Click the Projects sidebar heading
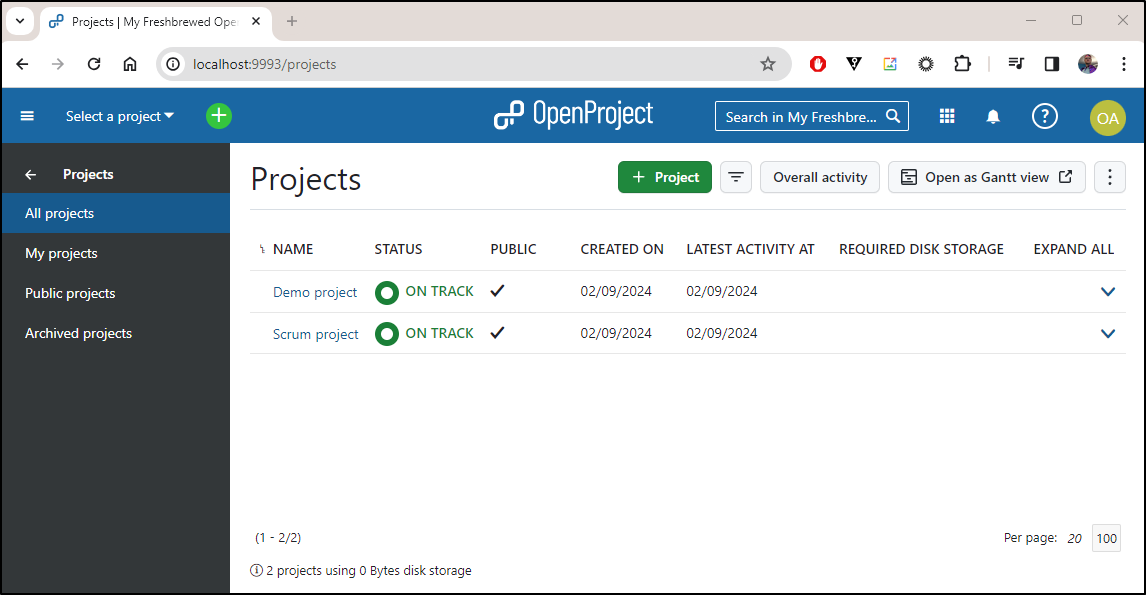The height and width of the screenshot is (595, 1146). pyautogui.click(x=88, y=175)
